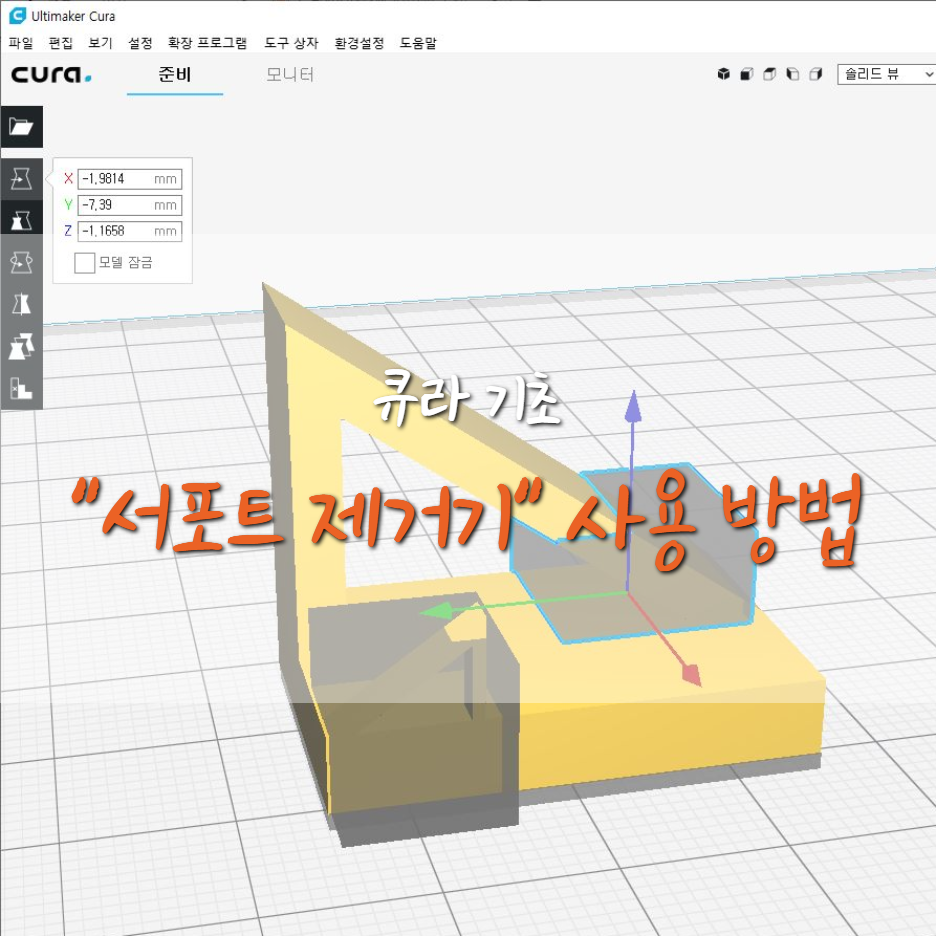
Task: Switch to left side view cube icon
Action: 793,74
